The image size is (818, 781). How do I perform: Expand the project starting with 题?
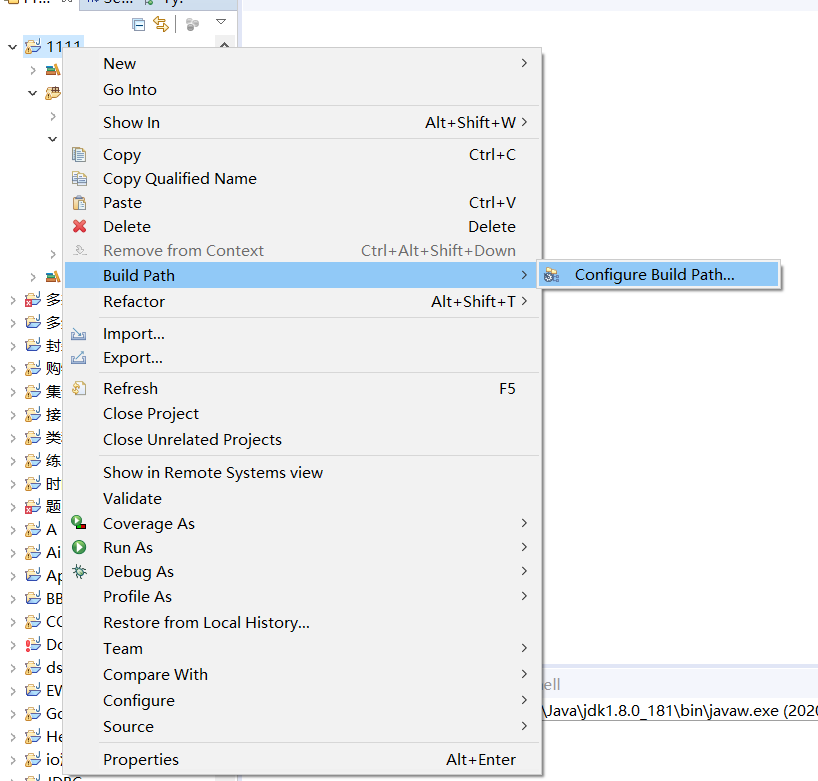coord(13,507)
